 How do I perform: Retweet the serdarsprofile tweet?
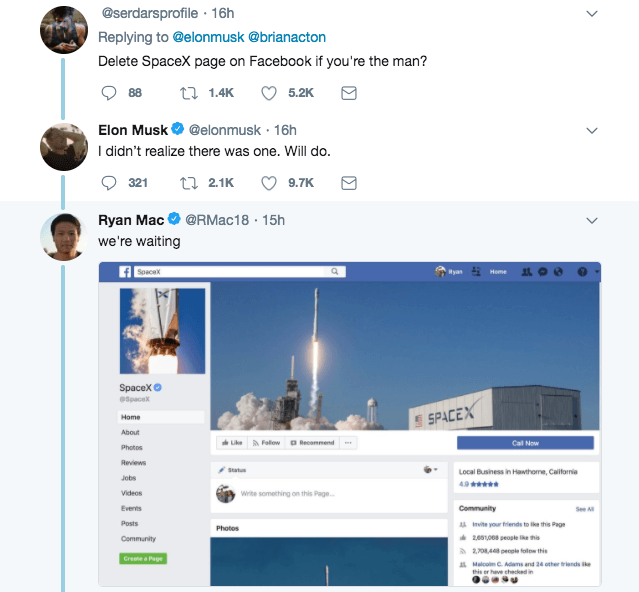point(187,93)
